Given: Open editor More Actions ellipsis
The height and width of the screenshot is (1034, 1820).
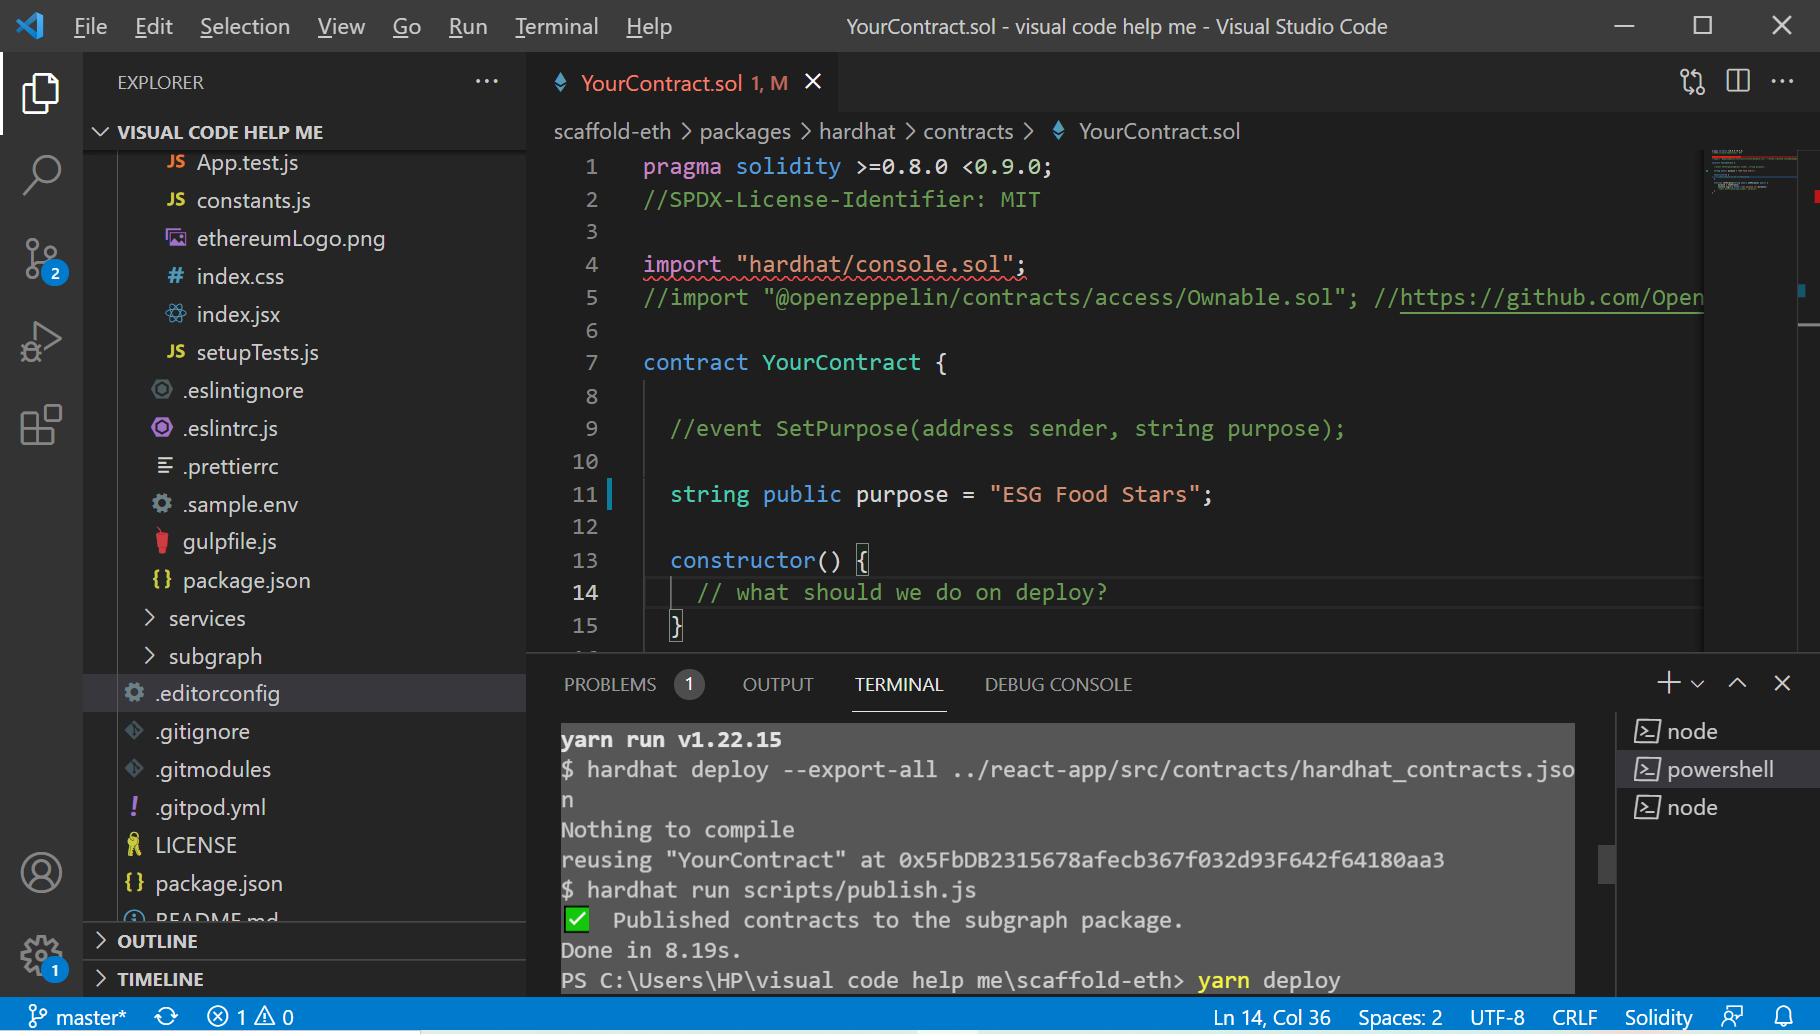Looking at the screenshot, I should pos(1782,82).
